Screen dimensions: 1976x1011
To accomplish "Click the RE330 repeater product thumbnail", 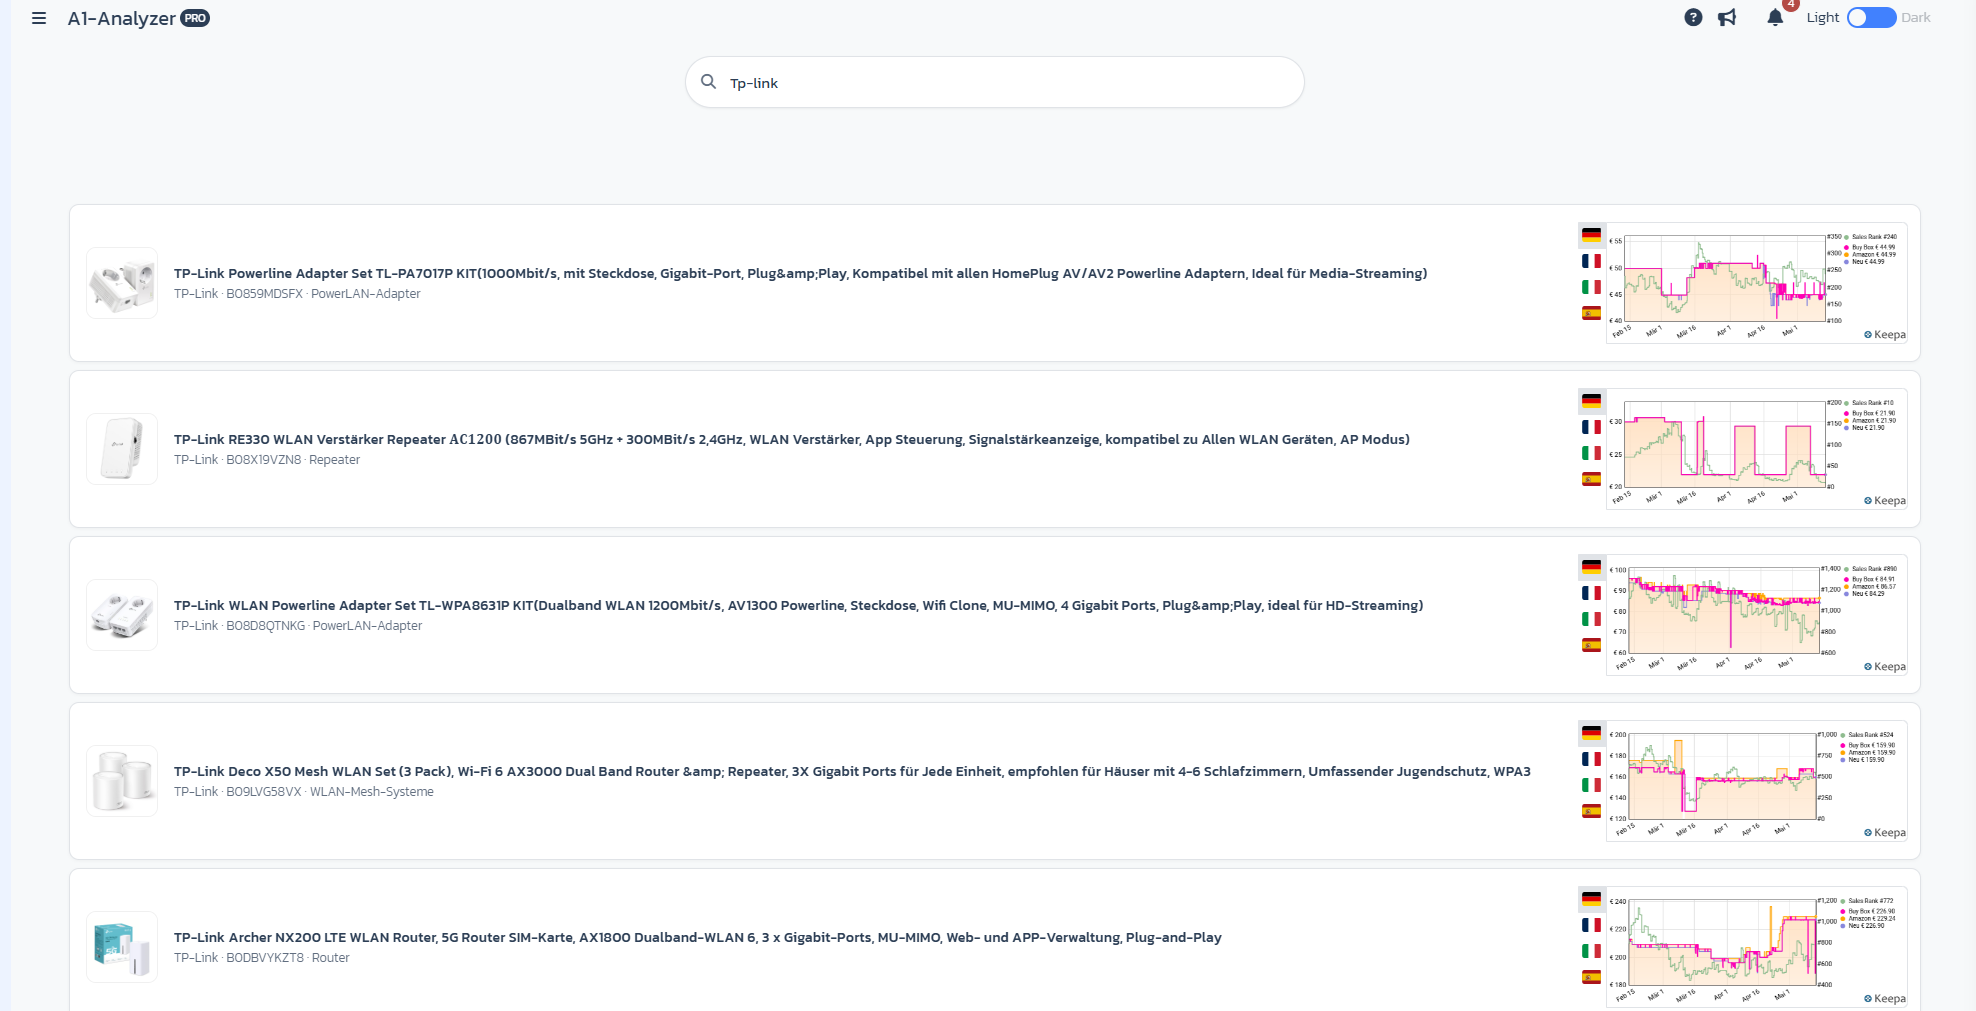I will (122, 449).
